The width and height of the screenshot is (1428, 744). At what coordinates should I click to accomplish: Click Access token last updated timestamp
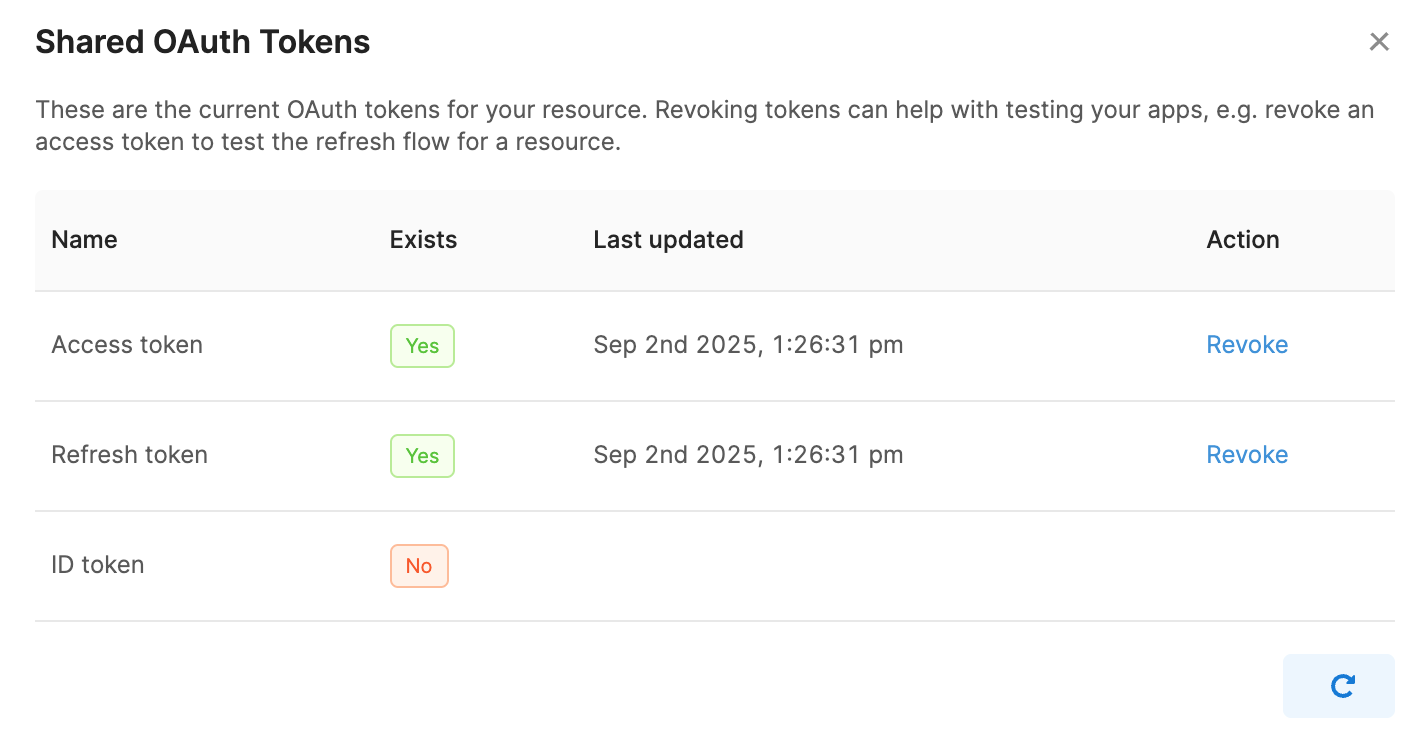point(748,345)
